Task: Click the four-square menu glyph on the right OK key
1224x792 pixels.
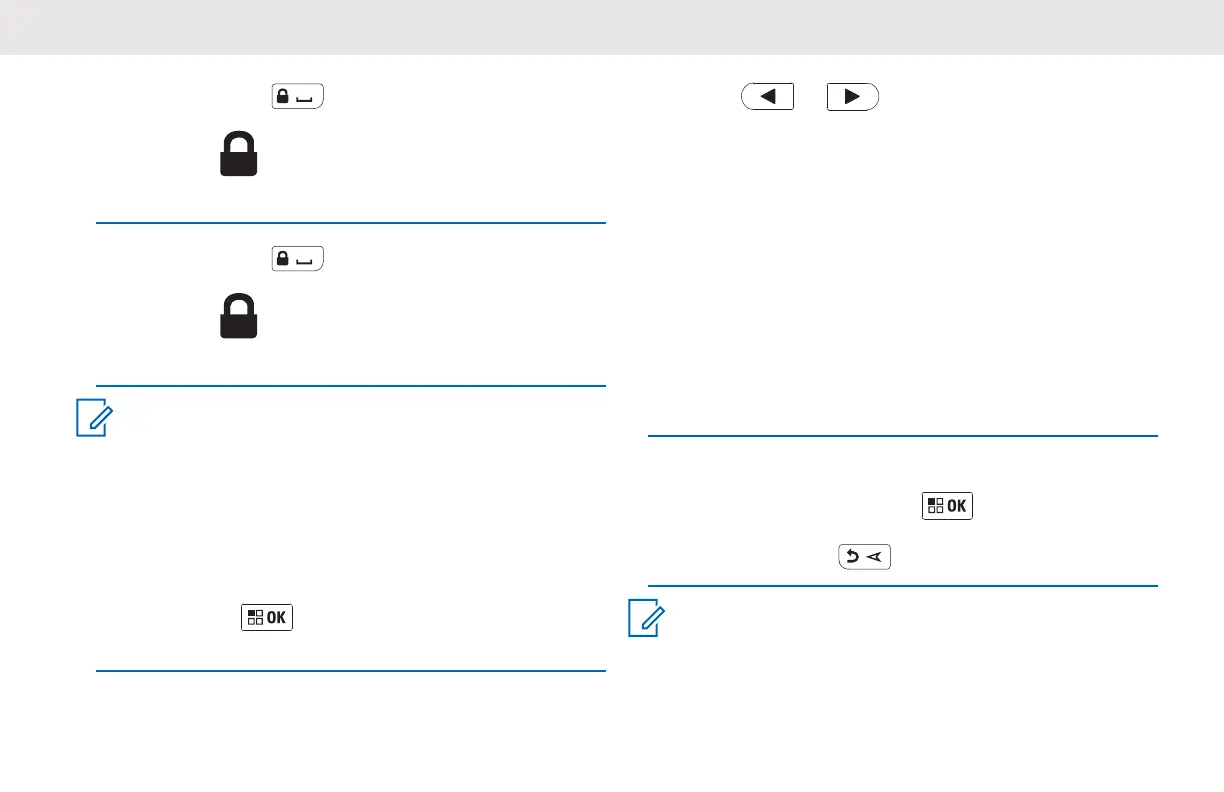Action: point(935,506)
